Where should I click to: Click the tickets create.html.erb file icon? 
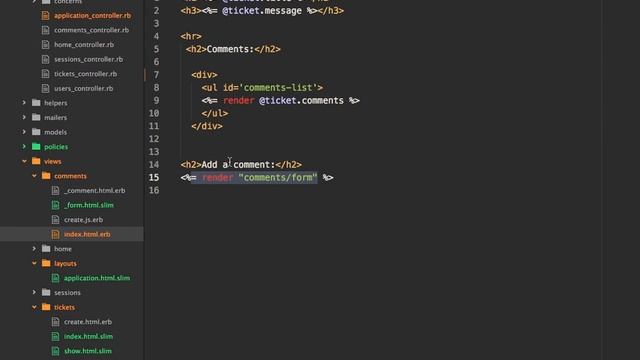coord(56,322)
